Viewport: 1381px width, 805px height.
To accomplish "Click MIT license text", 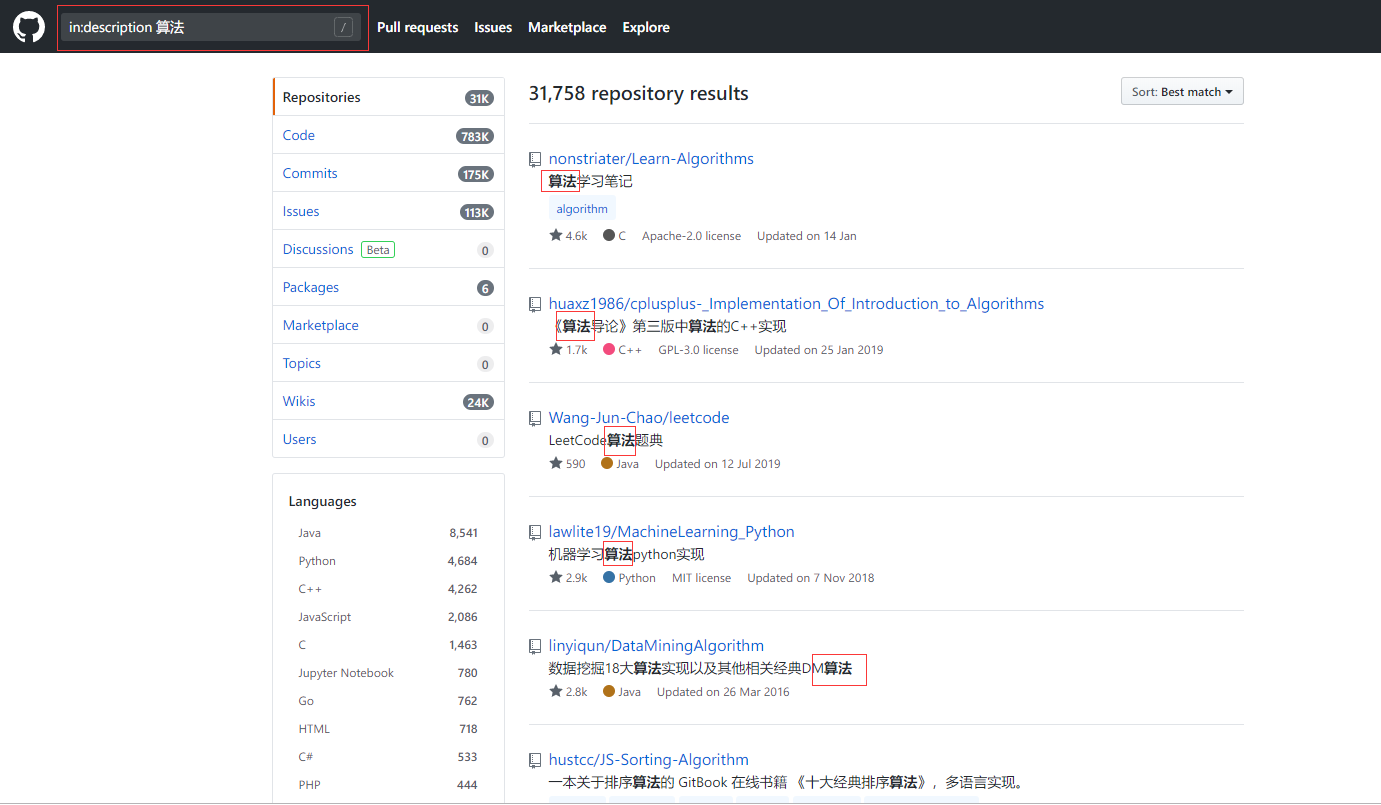I will coord(701,578).
